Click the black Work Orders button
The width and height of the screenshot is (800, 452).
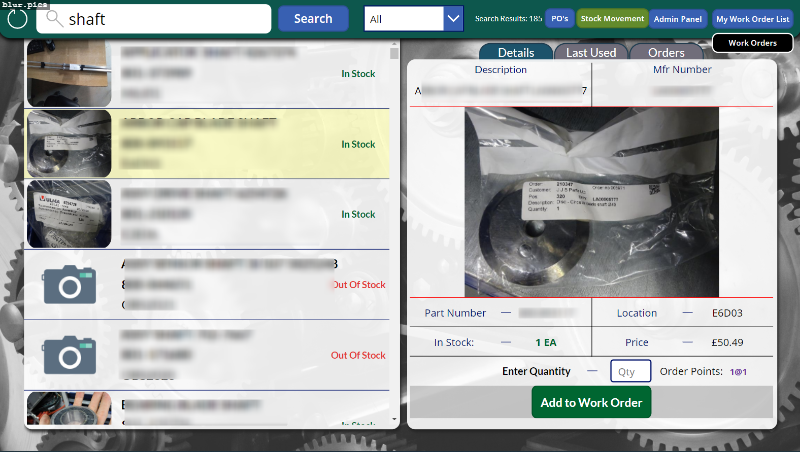click(x=753, y=43)
